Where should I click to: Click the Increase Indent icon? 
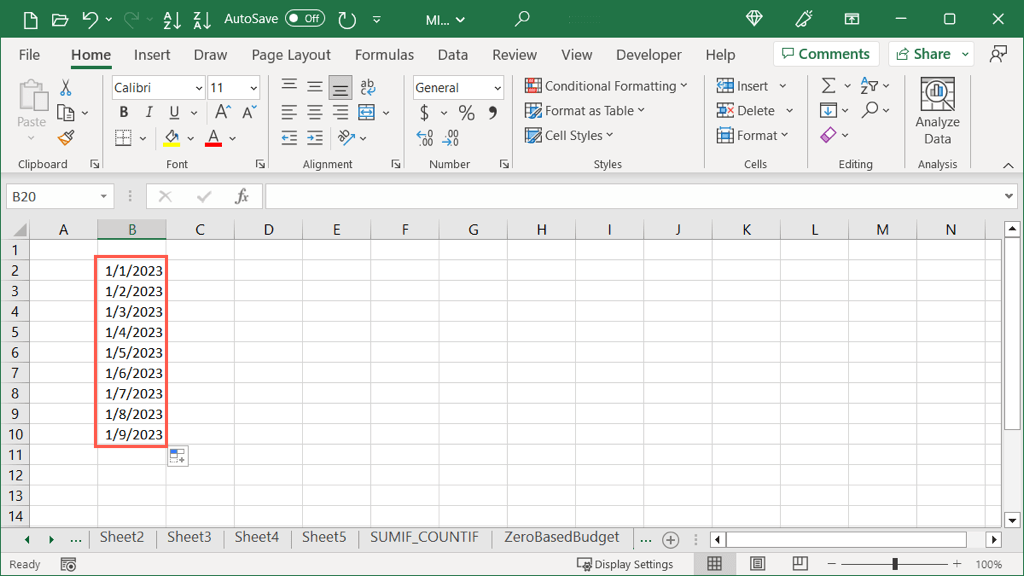[315, 137]
